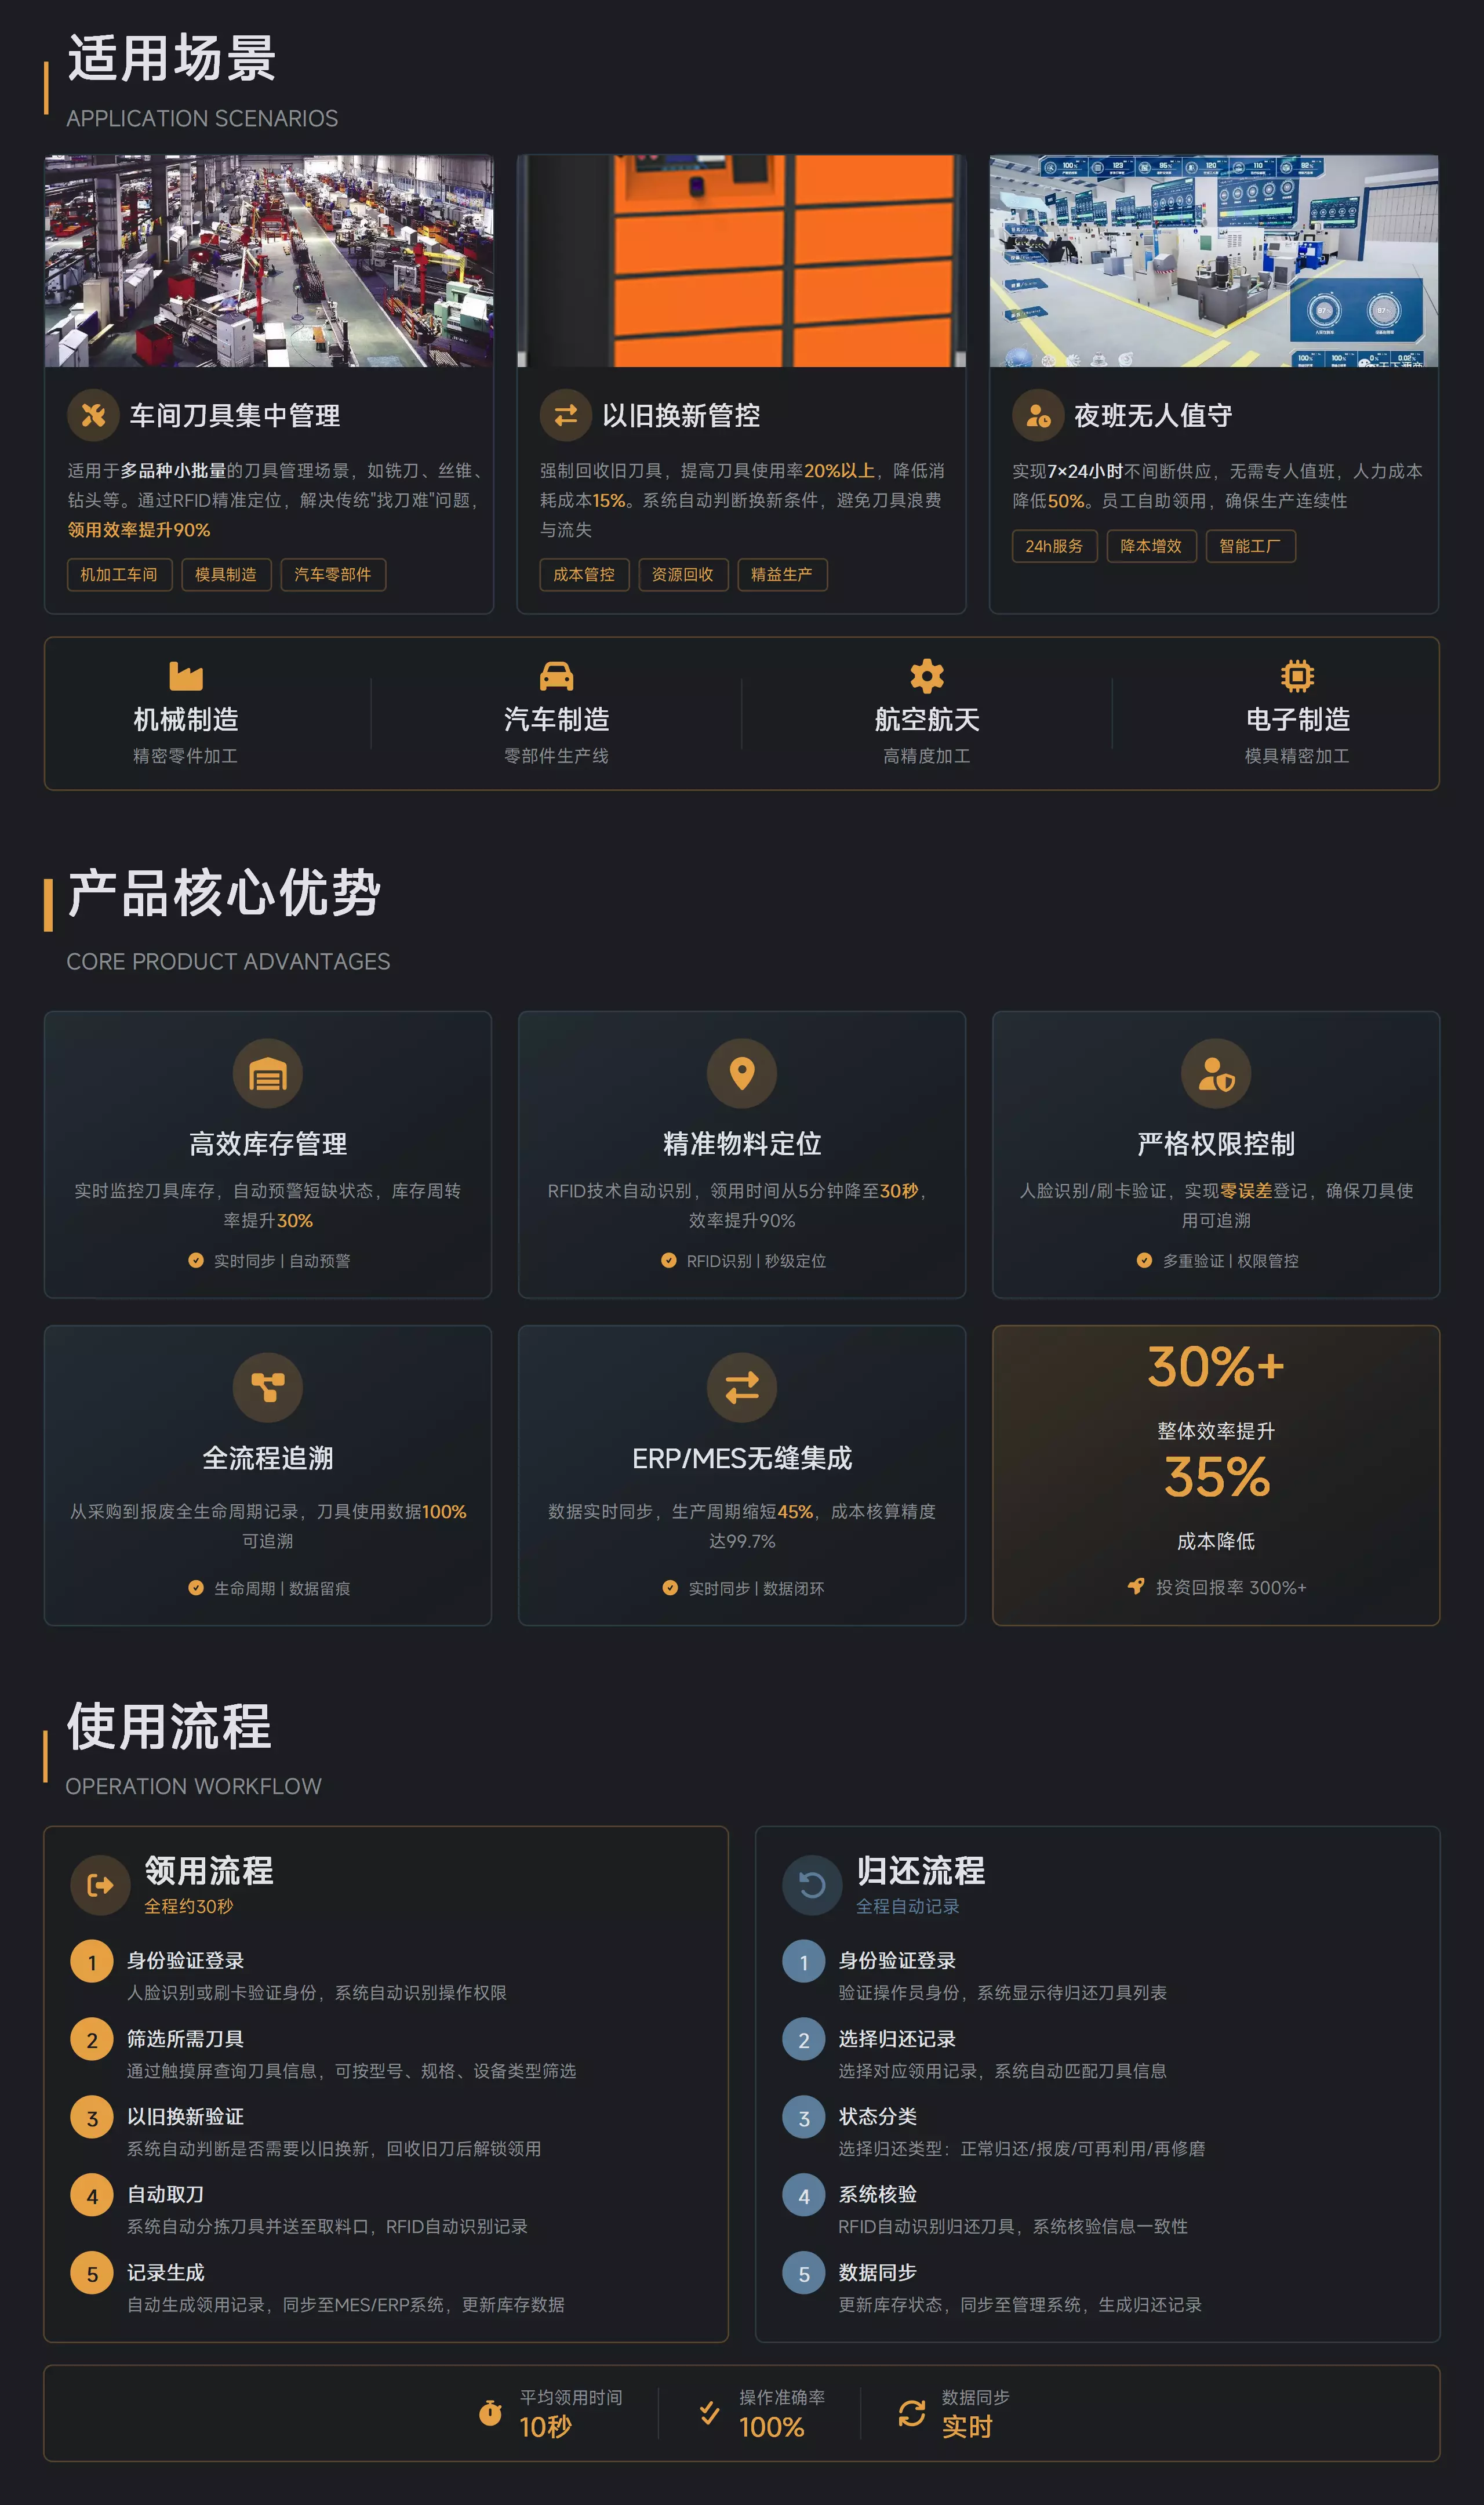Click the exchange icon above ERP/MES无缝集成
Screen dimensions: 1484x2505
[x=742, y=1388]
